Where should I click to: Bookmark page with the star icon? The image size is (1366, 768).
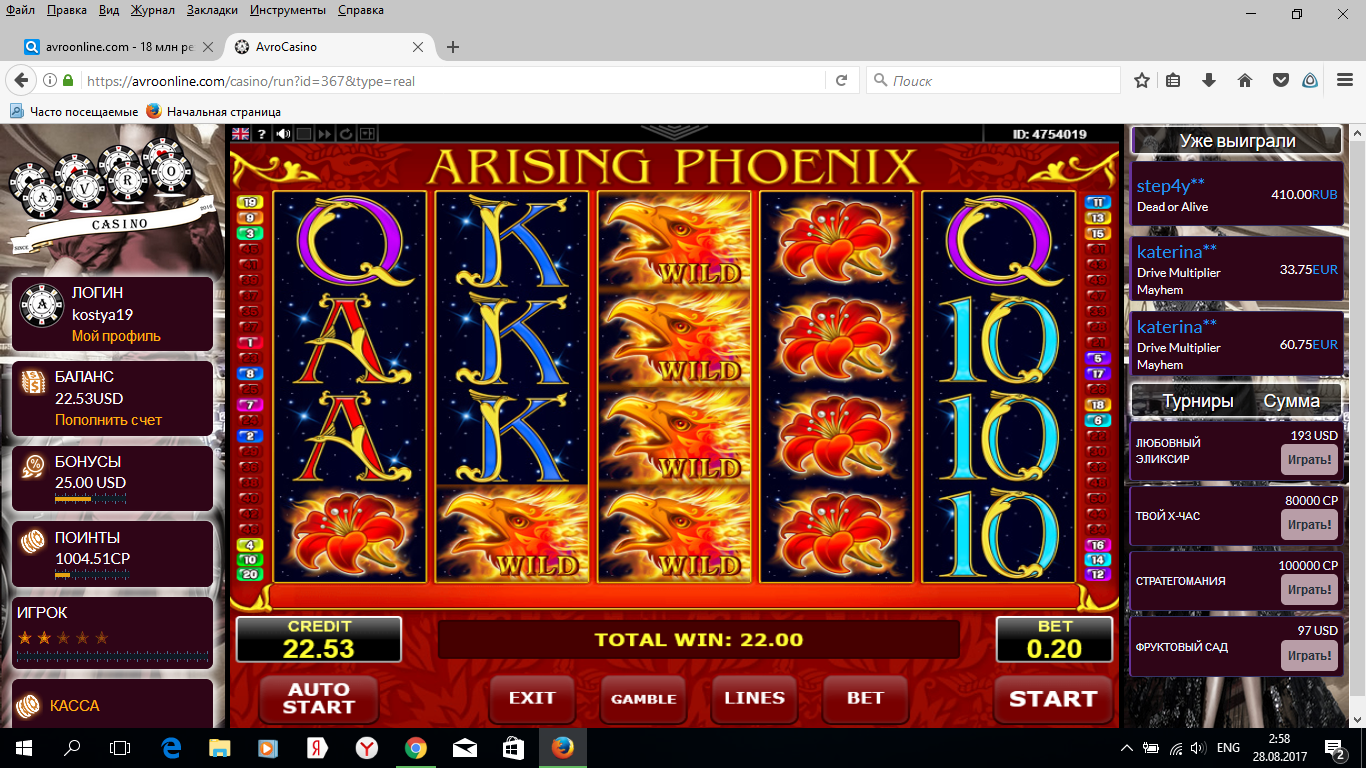coord(1142,80)
